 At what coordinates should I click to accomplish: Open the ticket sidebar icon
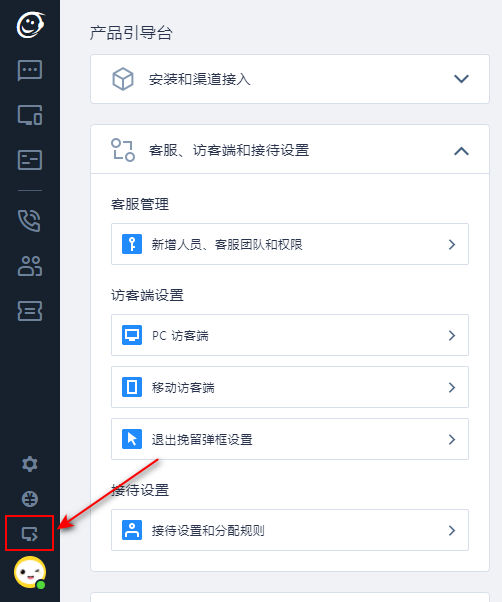pos(30,311)
